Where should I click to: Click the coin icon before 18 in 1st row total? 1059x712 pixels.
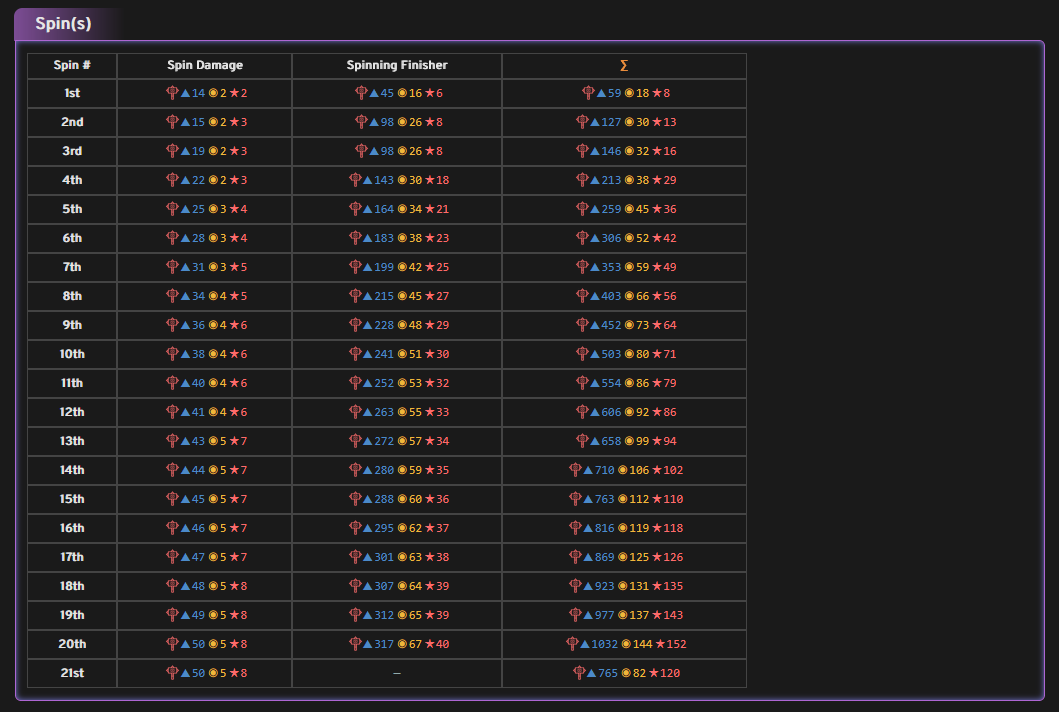coord(629,93)
